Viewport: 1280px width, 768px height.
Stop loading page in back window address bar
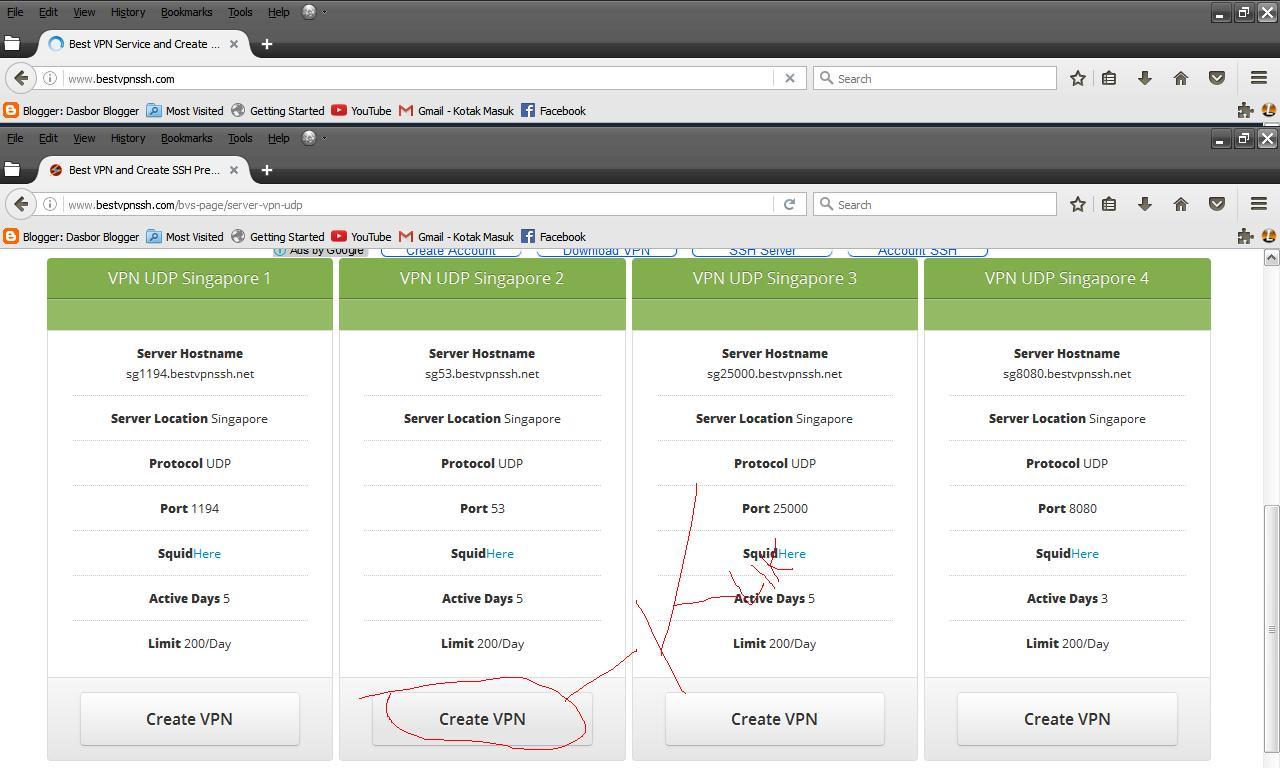pyautogui.click(x=789, y=78)
